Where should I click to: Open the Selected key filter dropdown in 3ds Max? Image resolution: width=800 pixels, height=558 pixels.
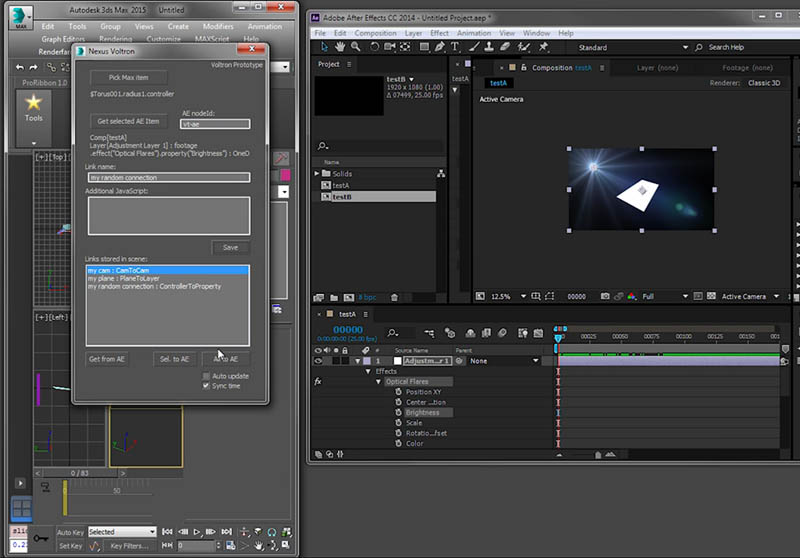(122, 532)
